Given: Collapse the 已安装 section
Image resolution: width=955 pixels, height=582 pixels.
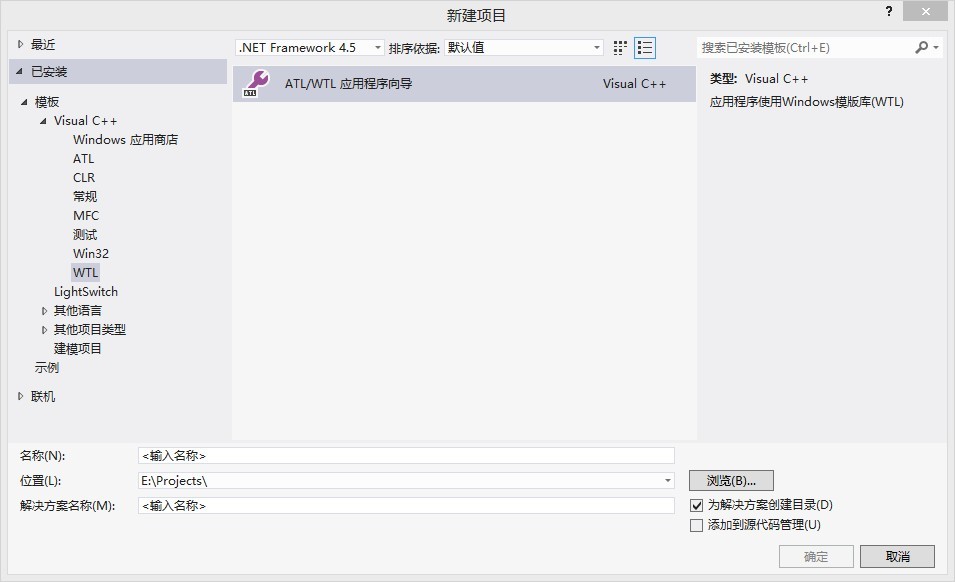Looking at the screenshot, I should pos(19,71).
